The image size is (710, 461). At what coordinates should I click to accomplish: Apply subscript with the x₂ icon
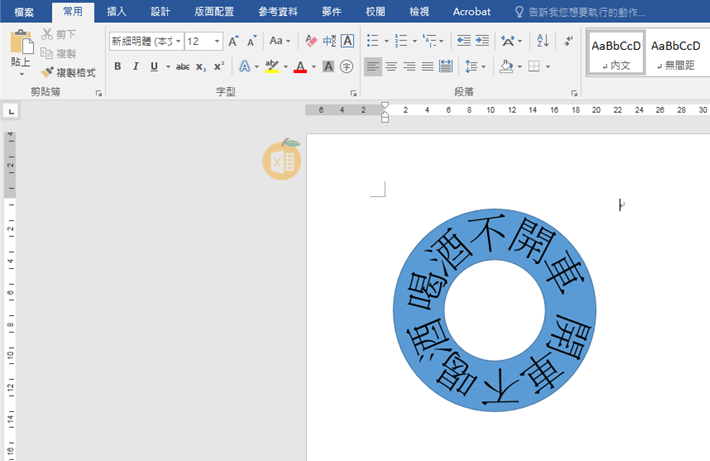pyautogui.click(x=201, y=67)
